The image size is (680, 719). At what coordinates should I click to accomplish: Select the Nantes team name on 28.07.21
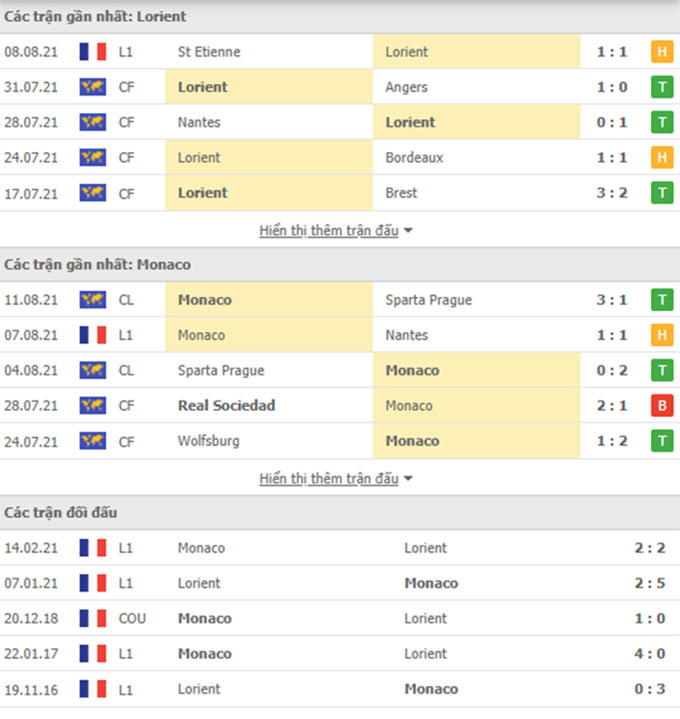[x=199, y=122]
